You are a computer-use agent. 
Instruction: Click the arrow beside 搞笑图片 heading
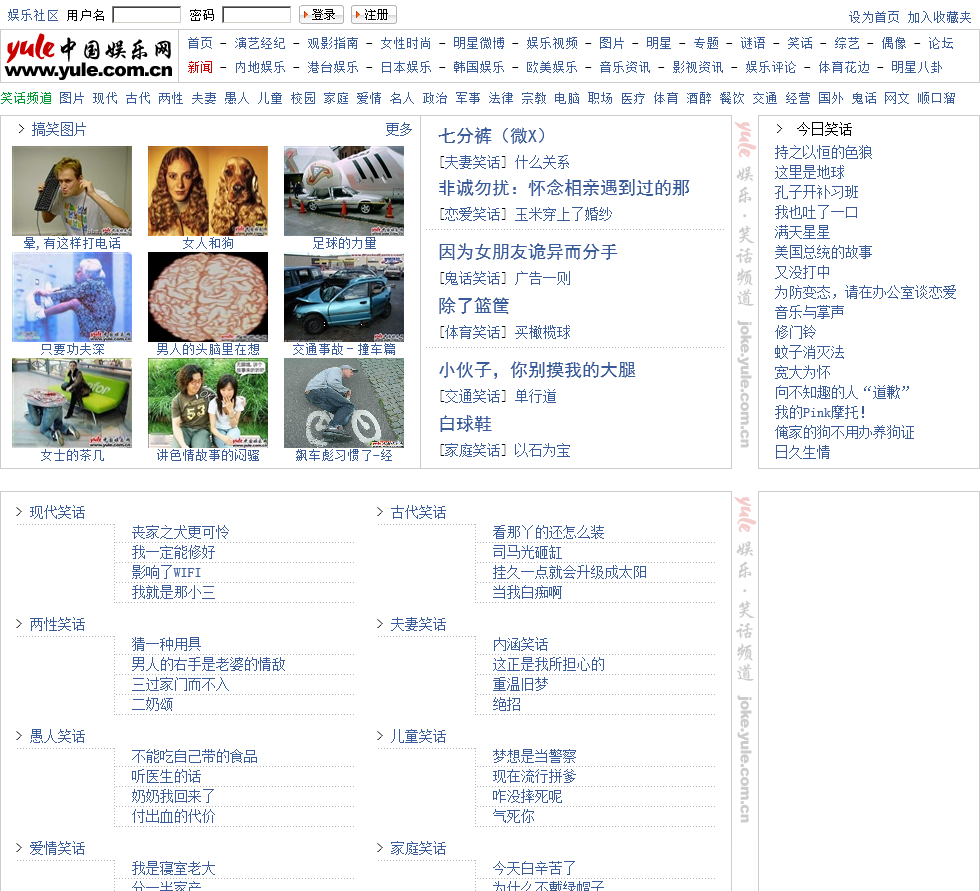[21, 129]
